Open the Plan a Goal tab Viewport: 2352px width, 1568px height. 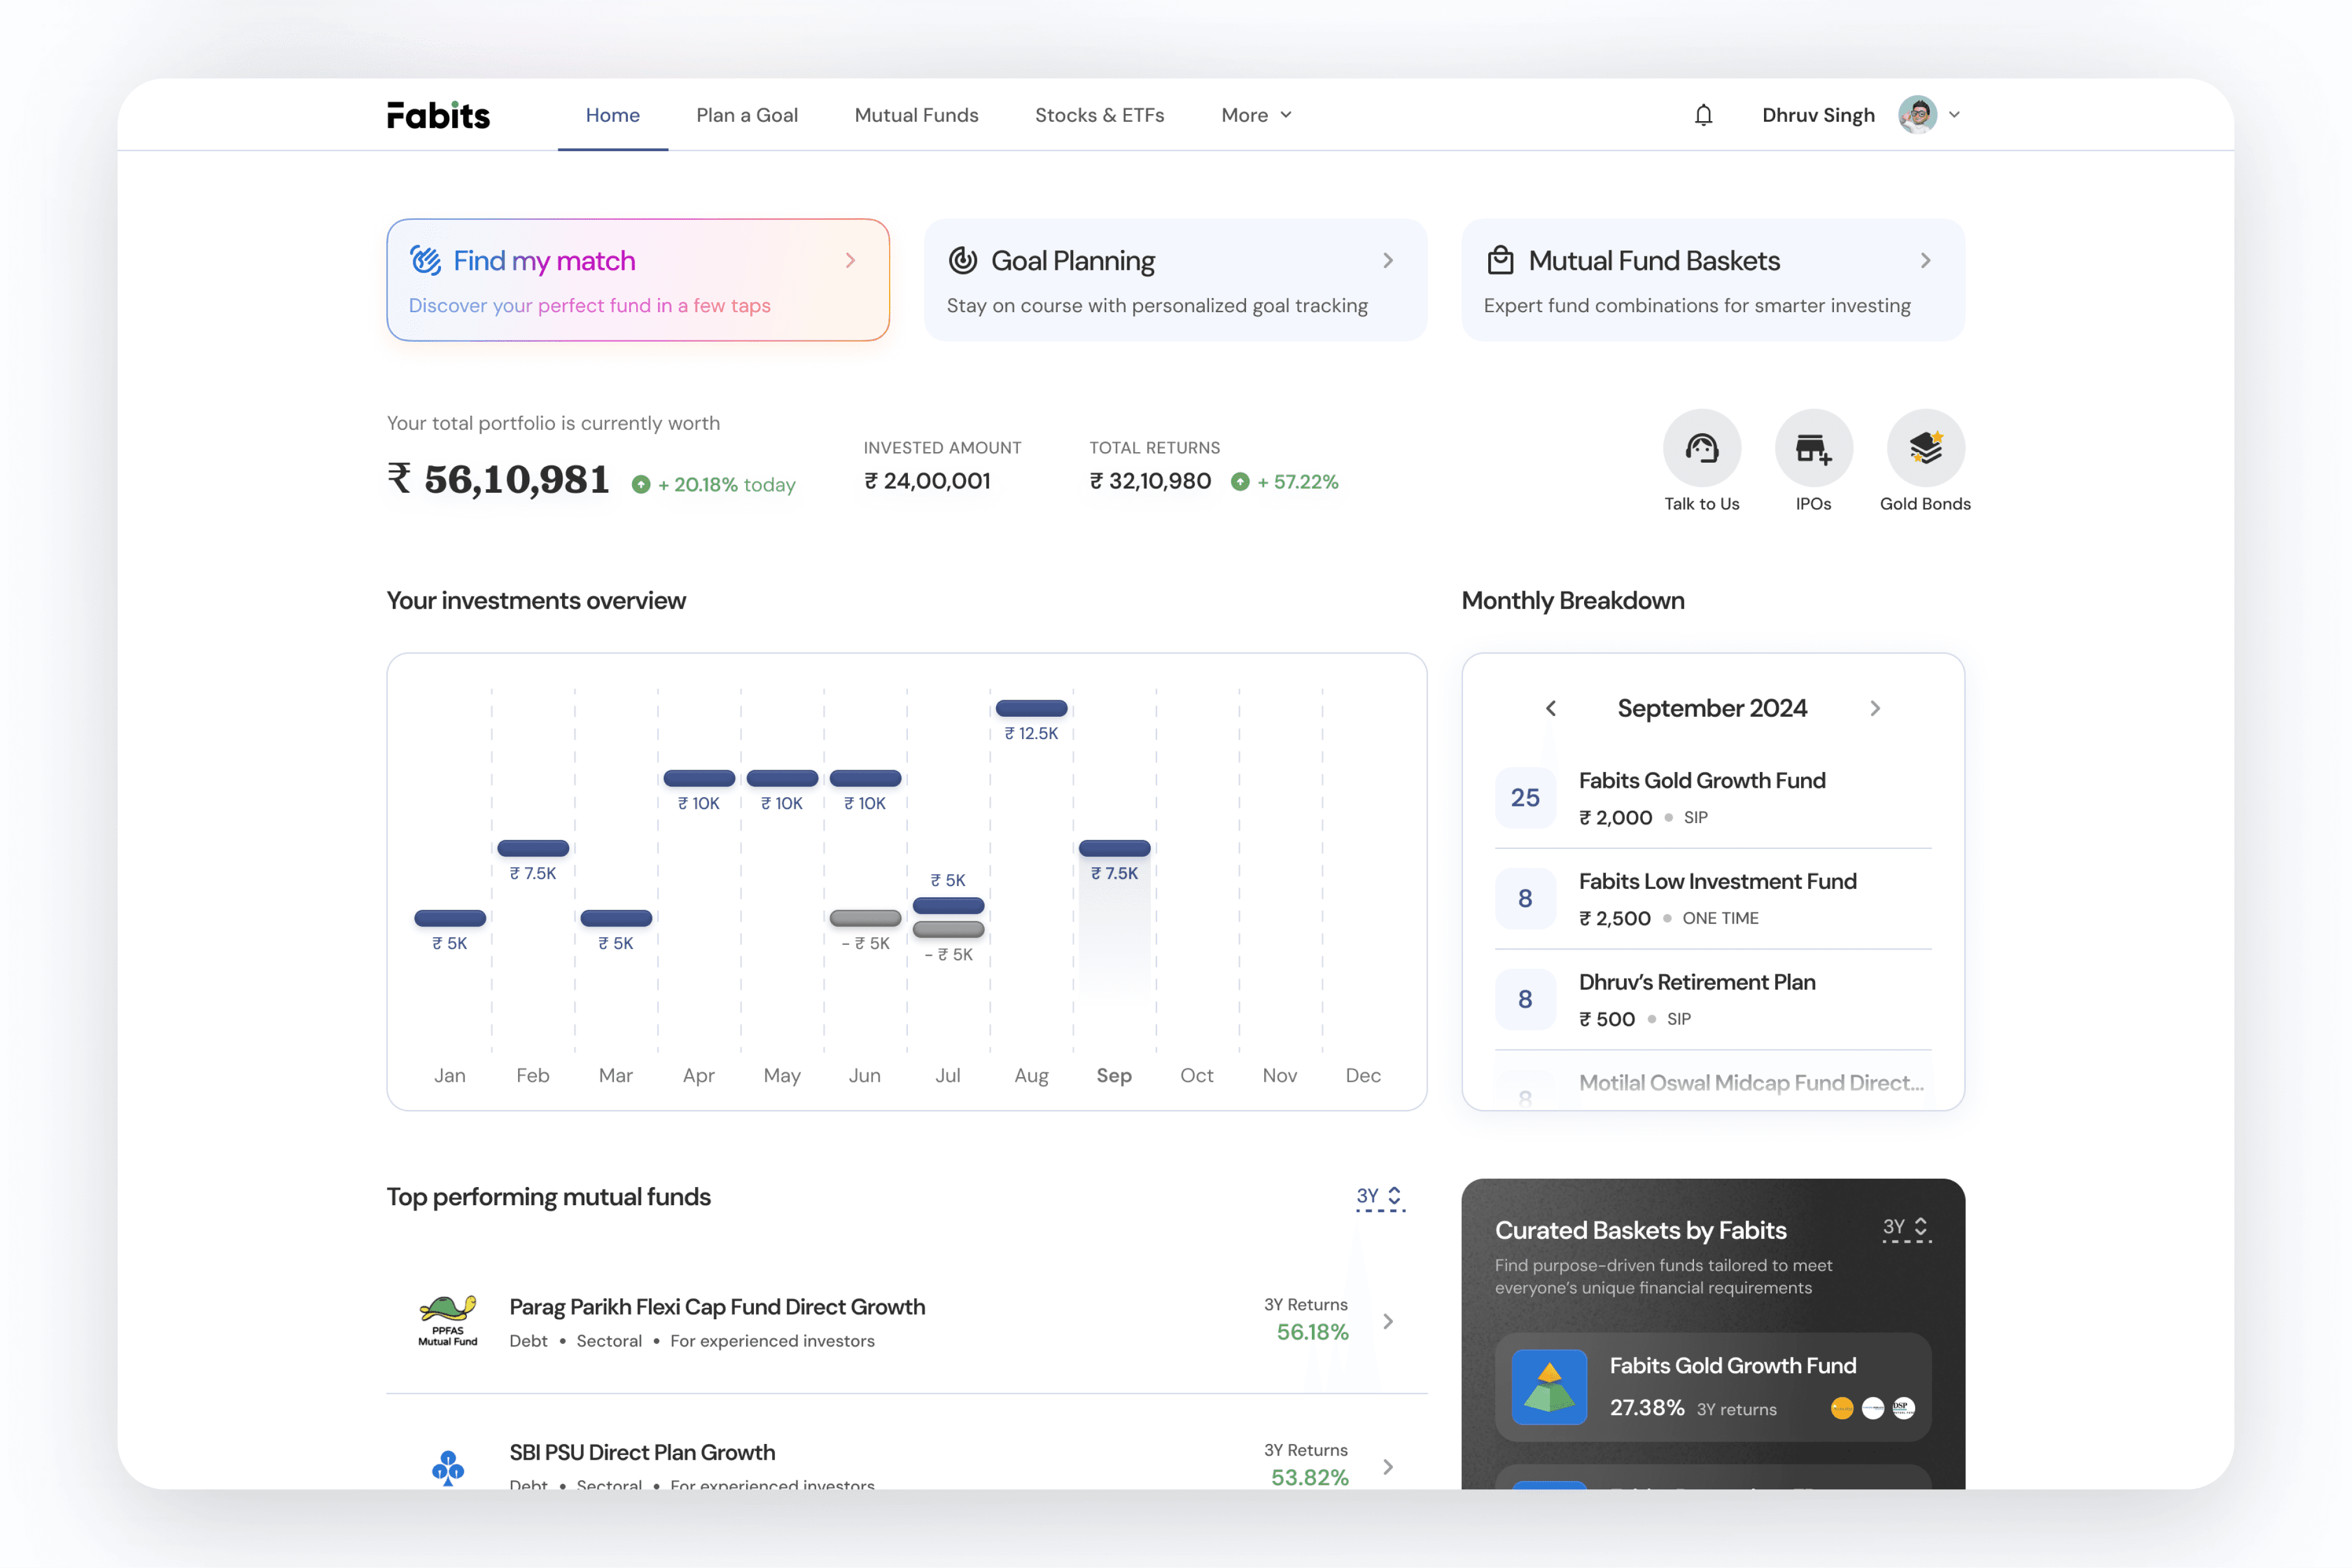pos(746,115)
